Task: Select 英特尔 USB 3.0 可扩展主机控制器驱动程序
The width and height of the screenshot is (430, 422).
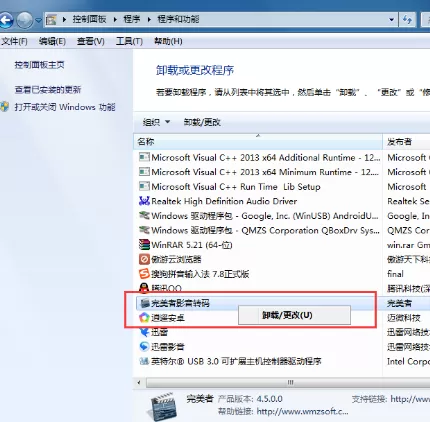Action: pos(236,361)
